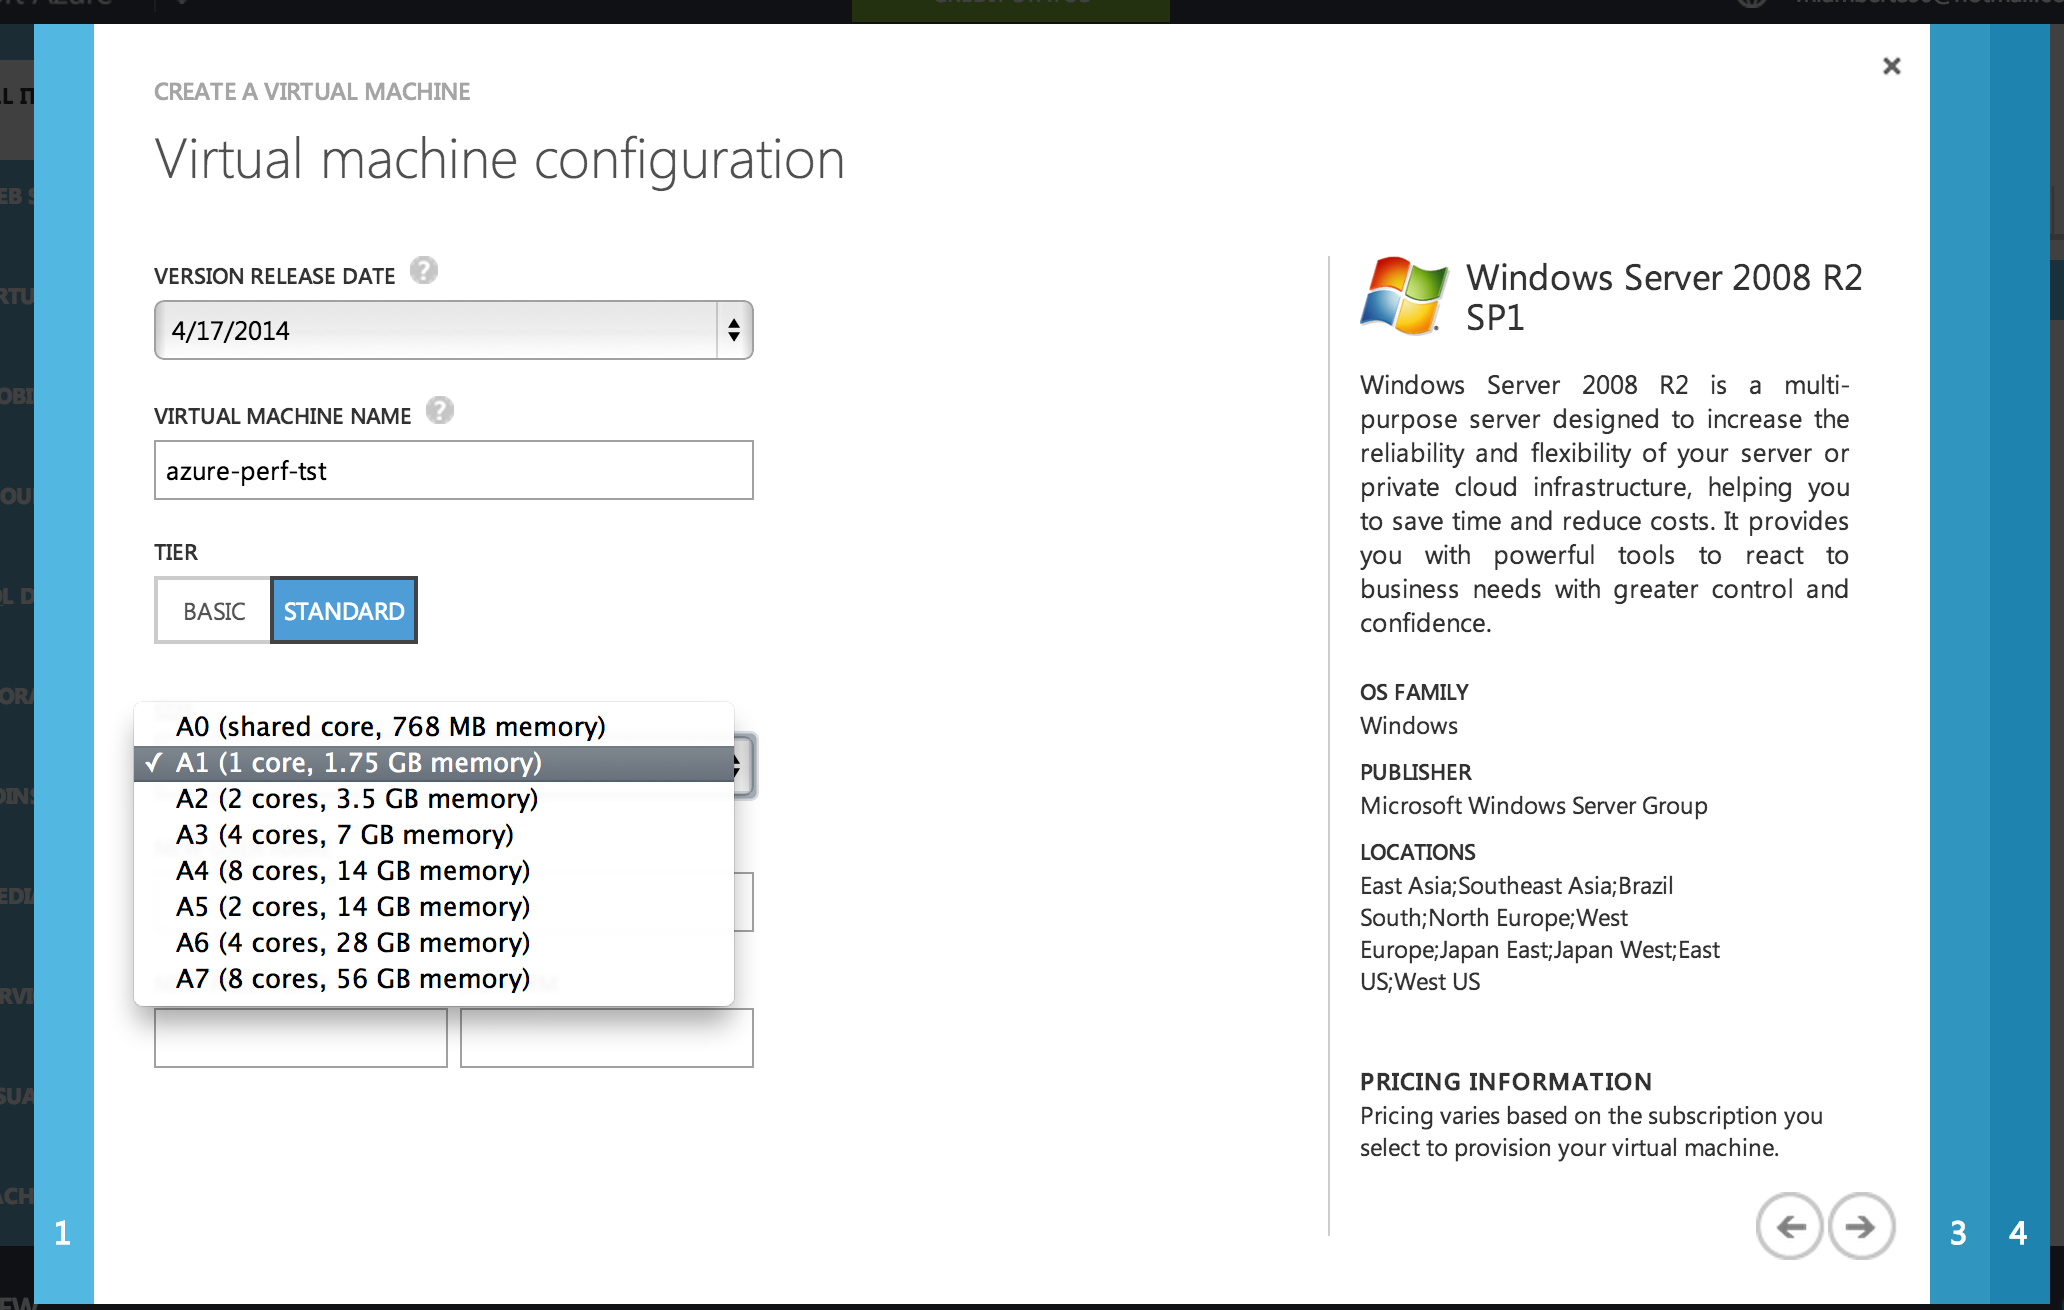Viewport: 2064px width, 1310px height.
Task: Jump to wizard step 3
Action: (x=1958, y=1233)
